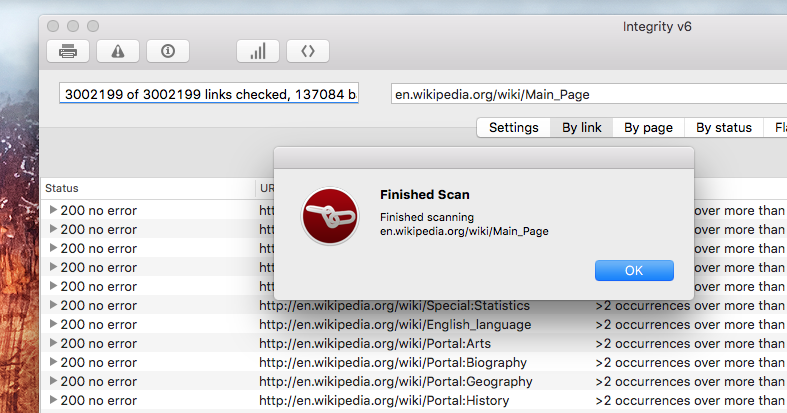Select URL http://en.wikipedia.org/wiki/Portal:Arts
787x413 pixels.
tap(375, 344)
